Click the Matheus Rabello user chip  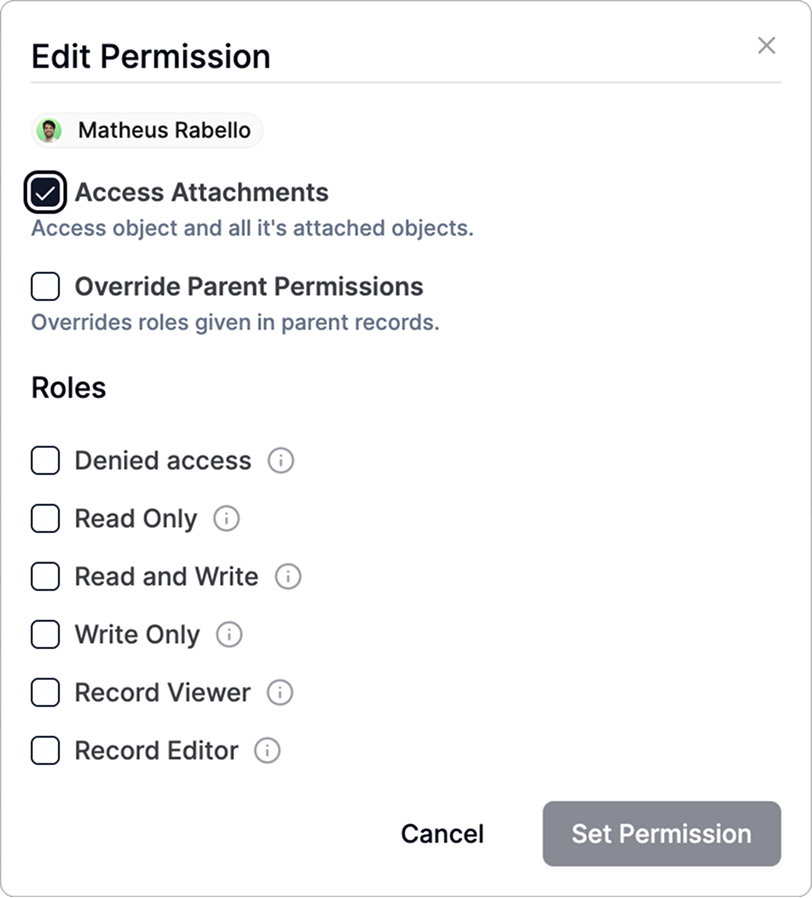(163, 131)
